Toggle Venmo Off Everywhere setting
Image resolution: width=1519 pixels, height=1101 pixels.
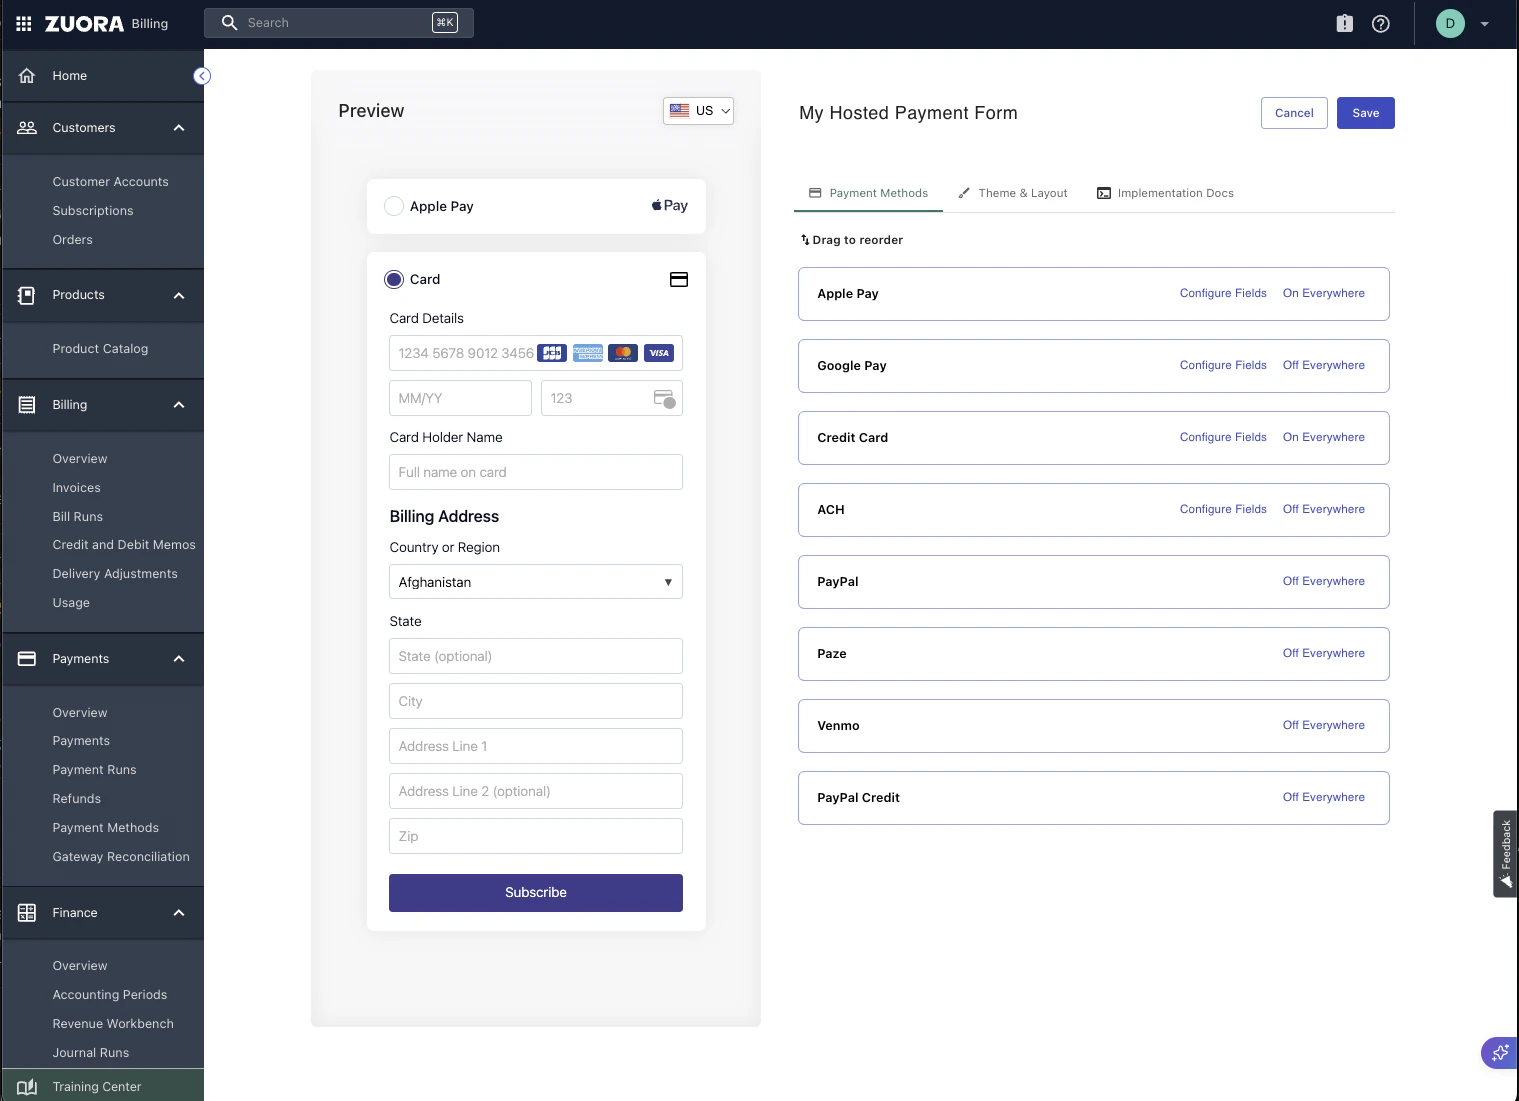pos(1324,725)
